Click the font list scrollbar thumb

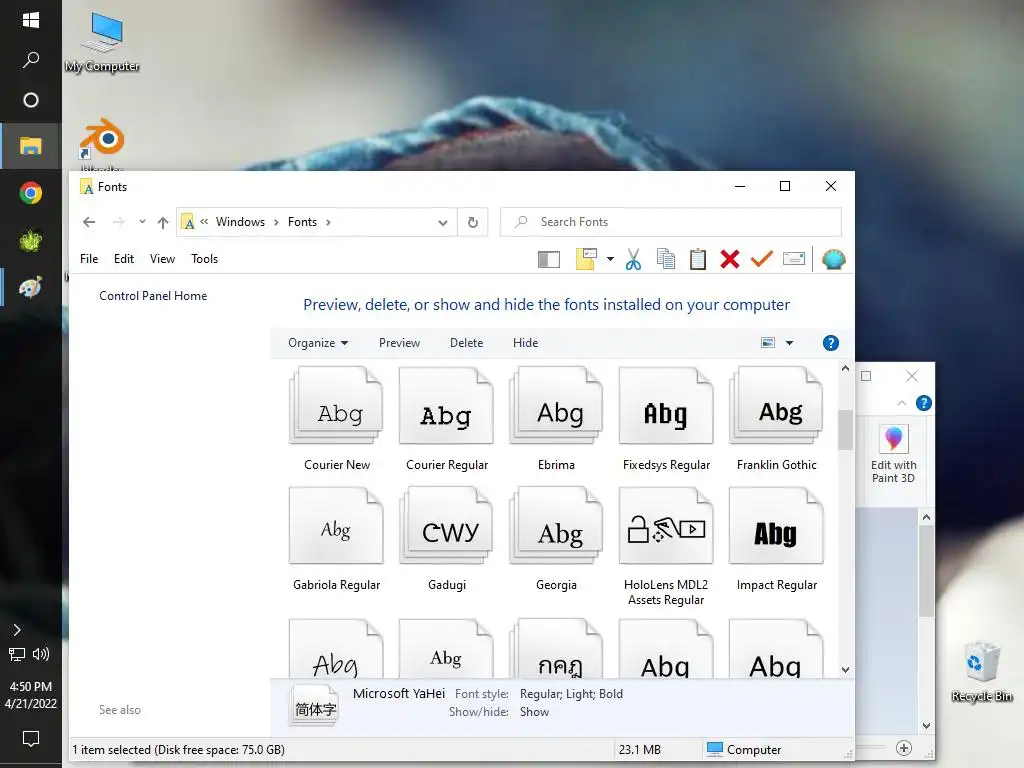[845, 430]
